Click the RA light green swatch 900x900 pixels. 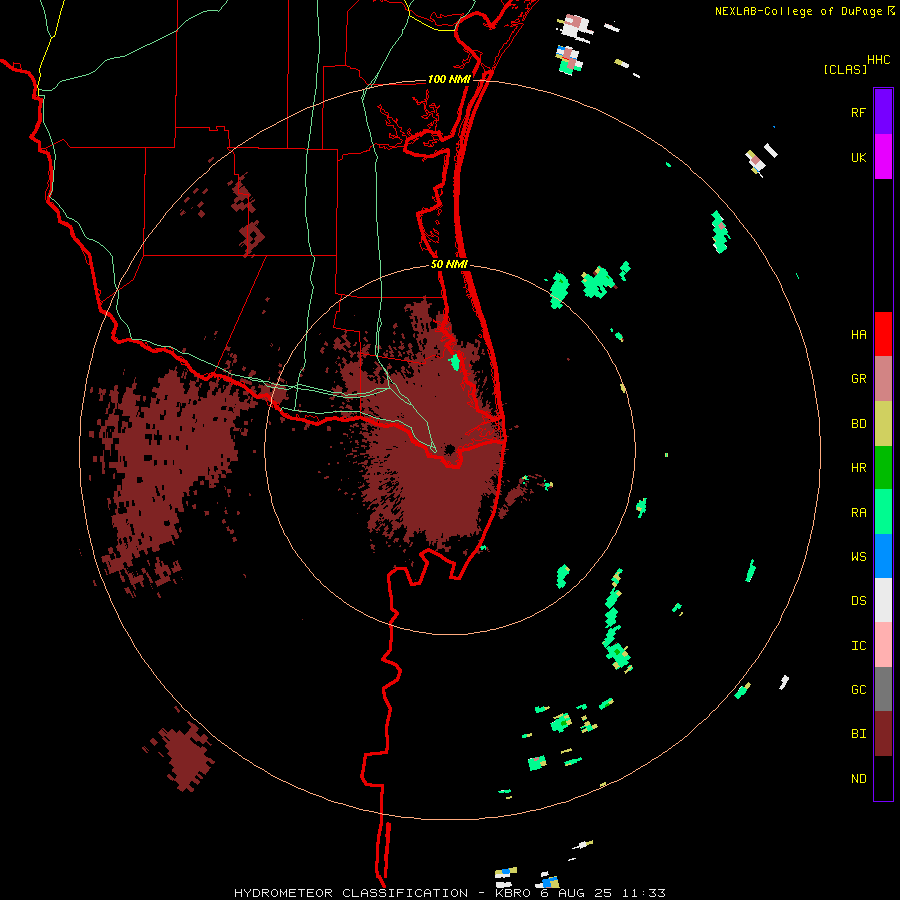click(x=883, y=512)
